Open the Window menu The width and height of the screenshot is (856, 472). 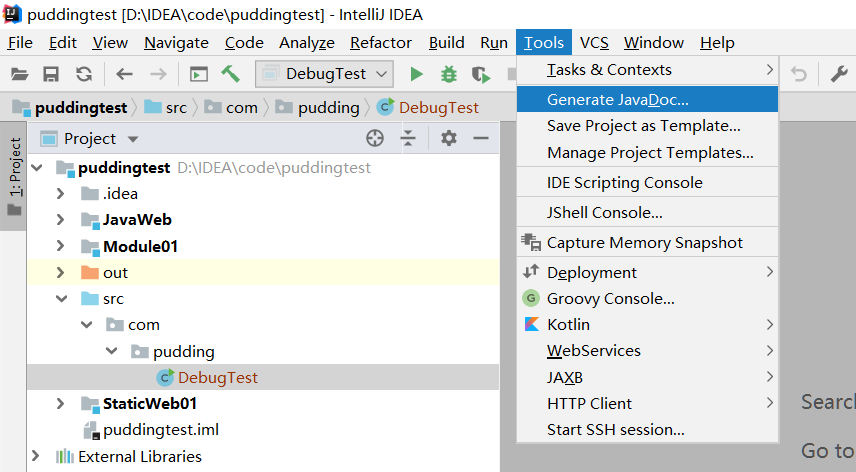(x=654, y=43)
